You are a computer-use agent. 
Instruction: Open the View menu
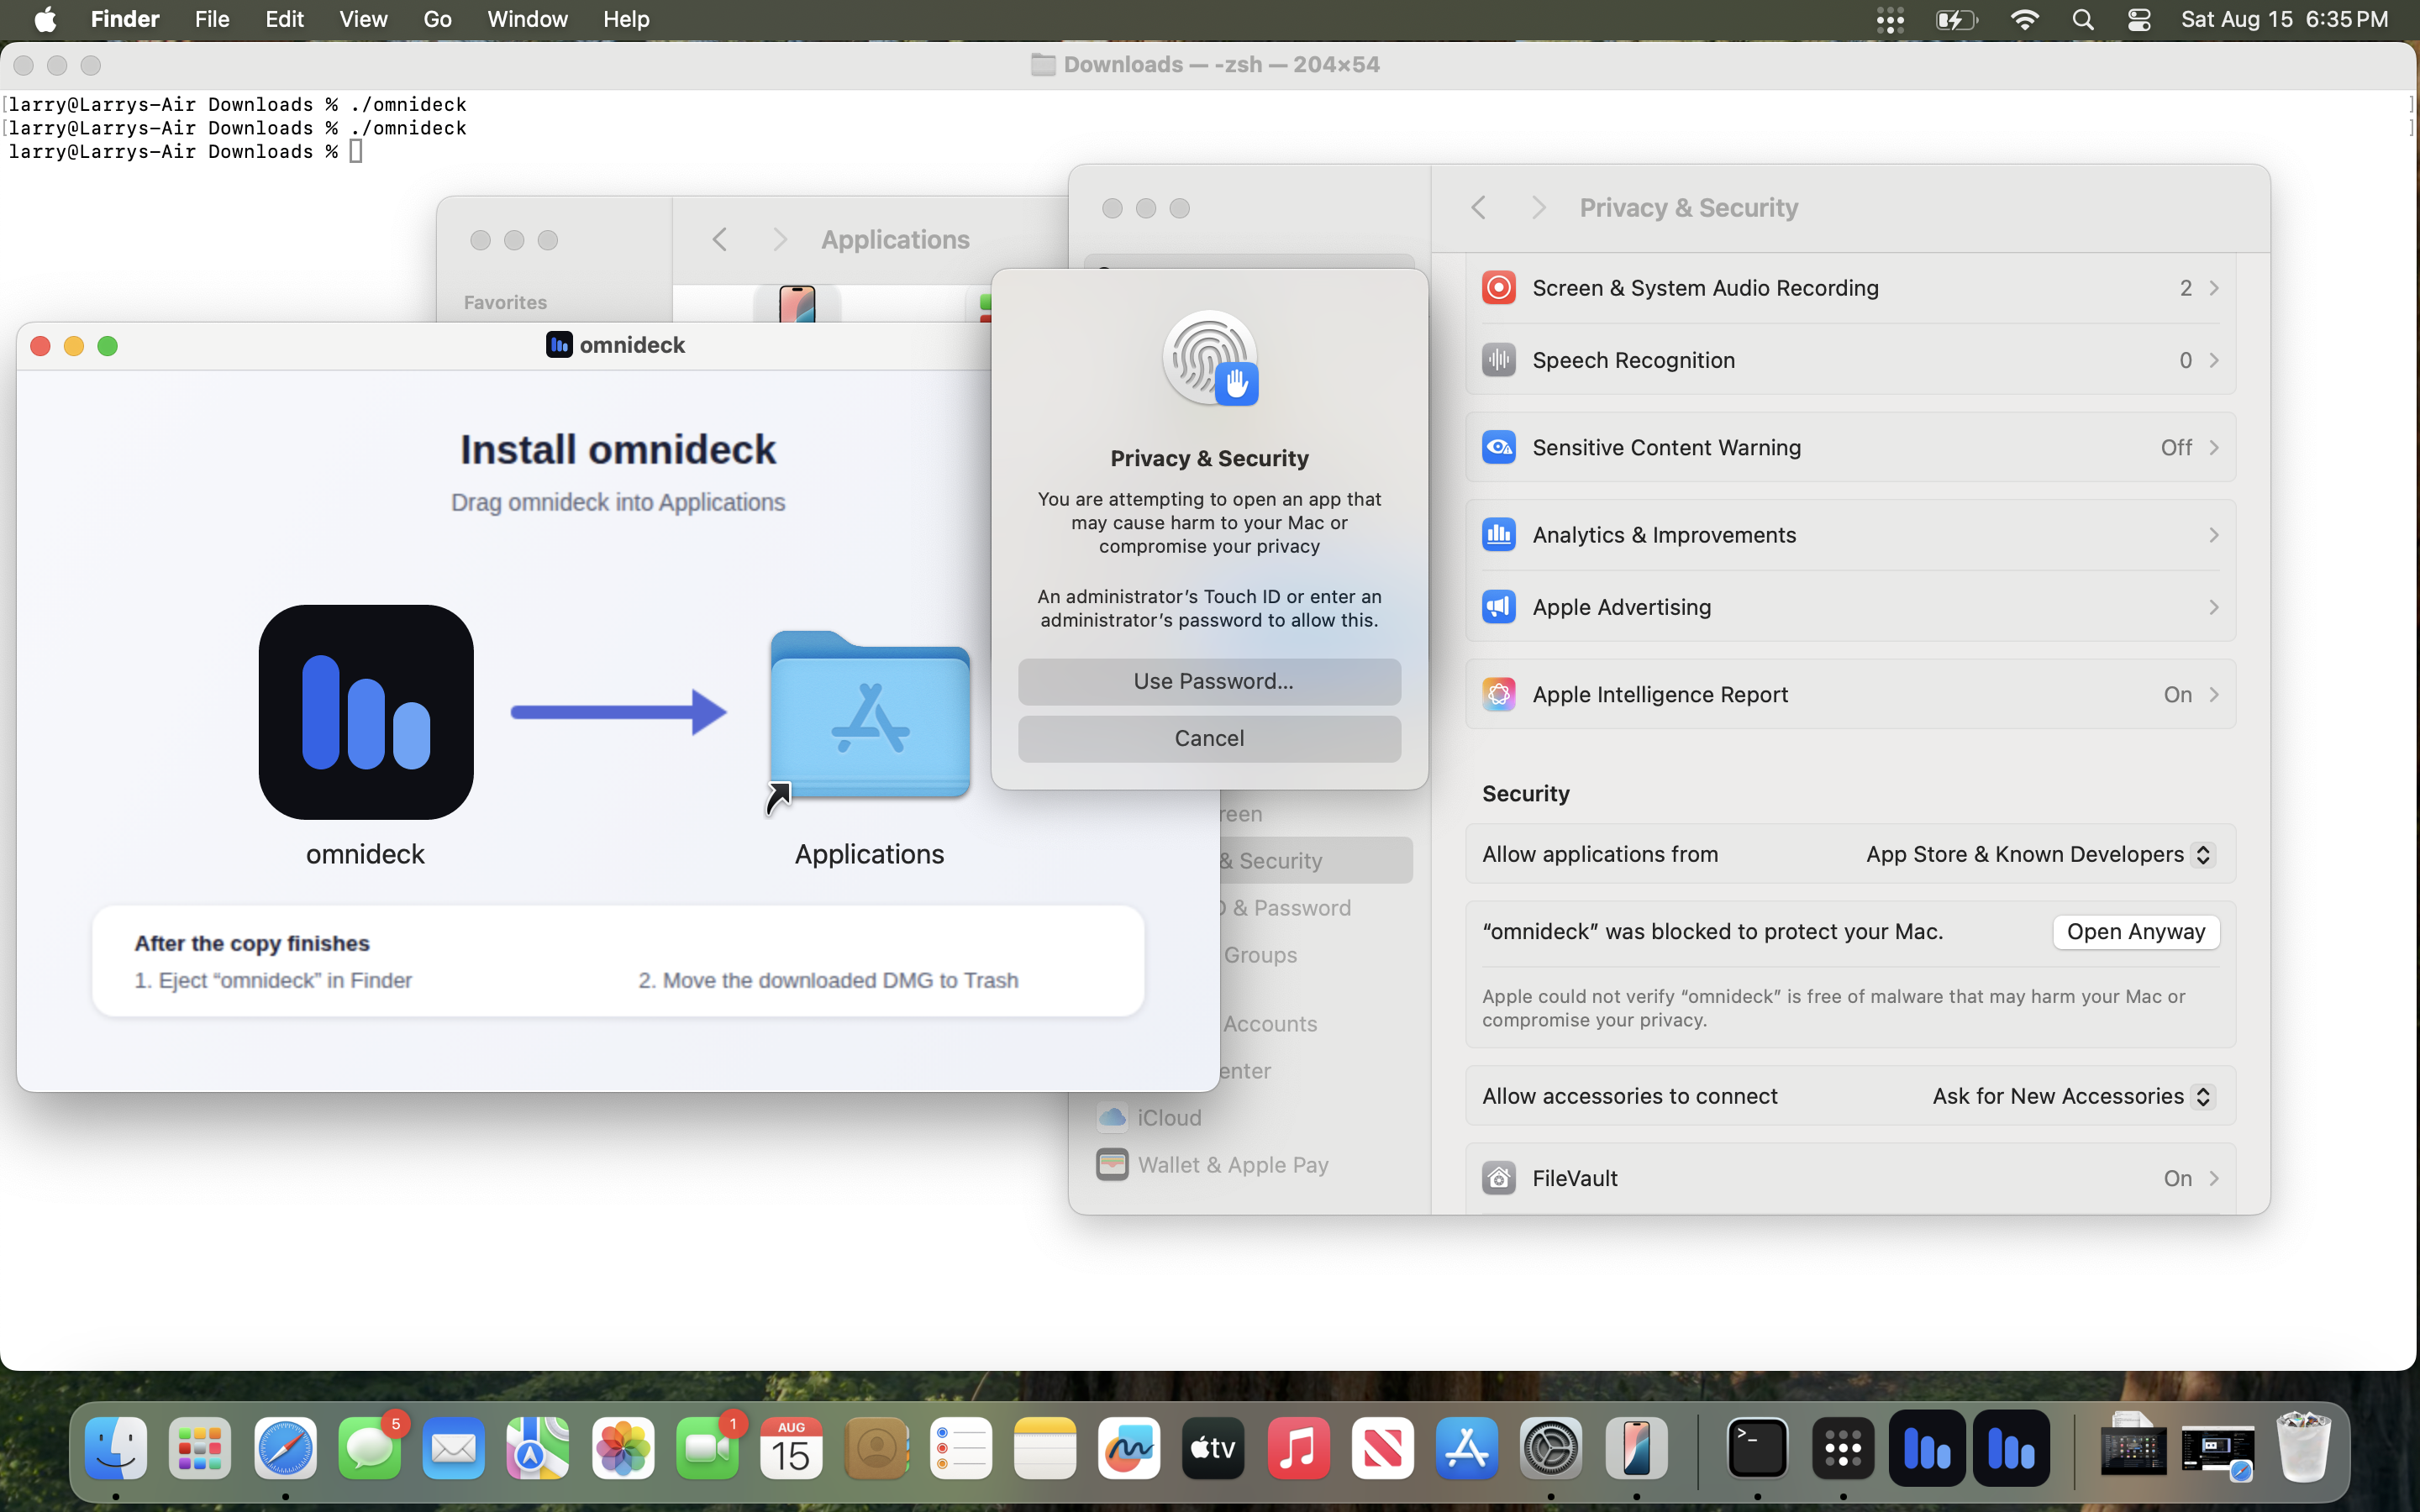(x=363, y=19)
